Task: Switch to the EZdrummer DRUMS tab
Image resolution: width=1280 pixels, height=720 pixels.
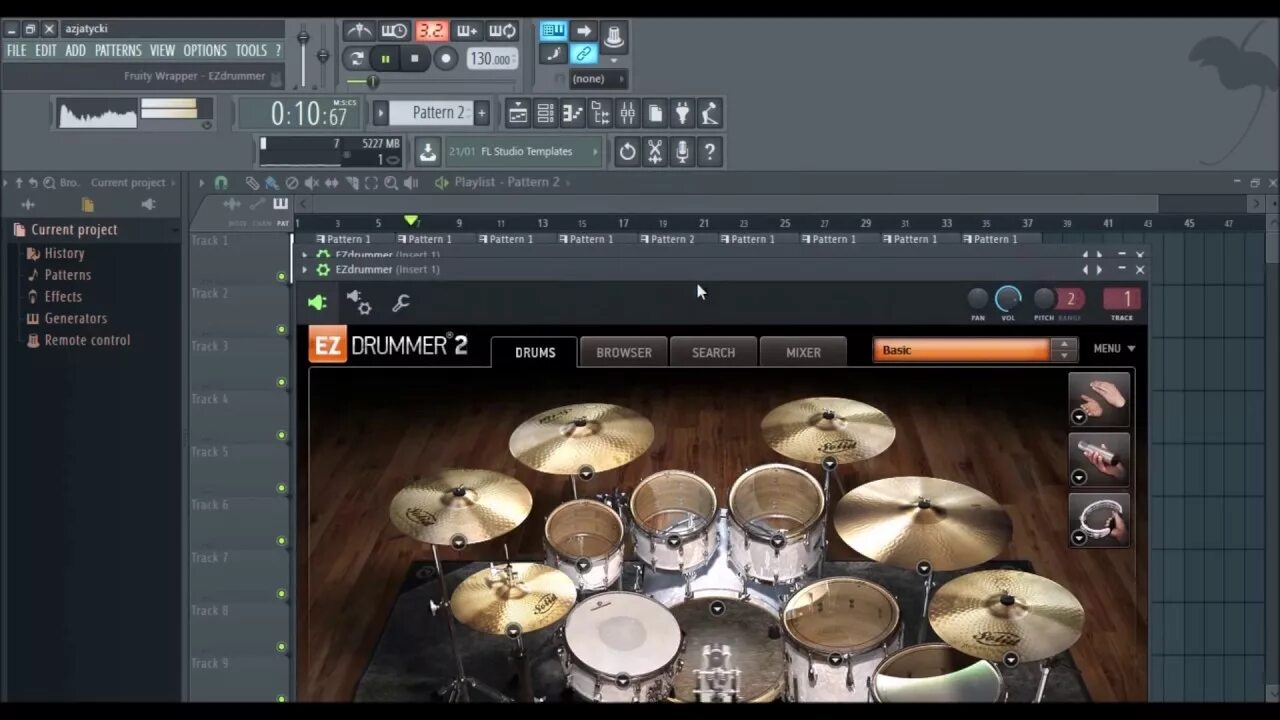Action: [x=535, y=352]
